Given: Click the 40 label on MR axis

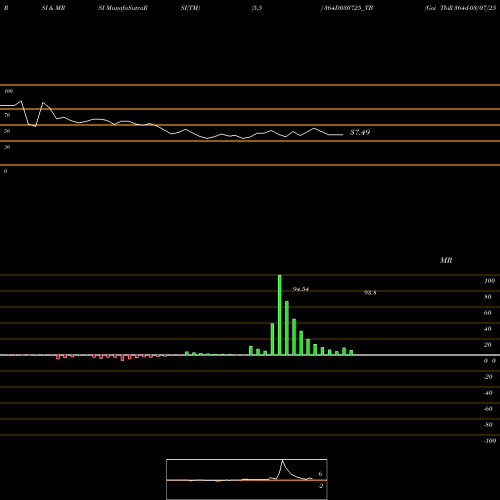Looking at the screenshot, I should tap(488, 329).
